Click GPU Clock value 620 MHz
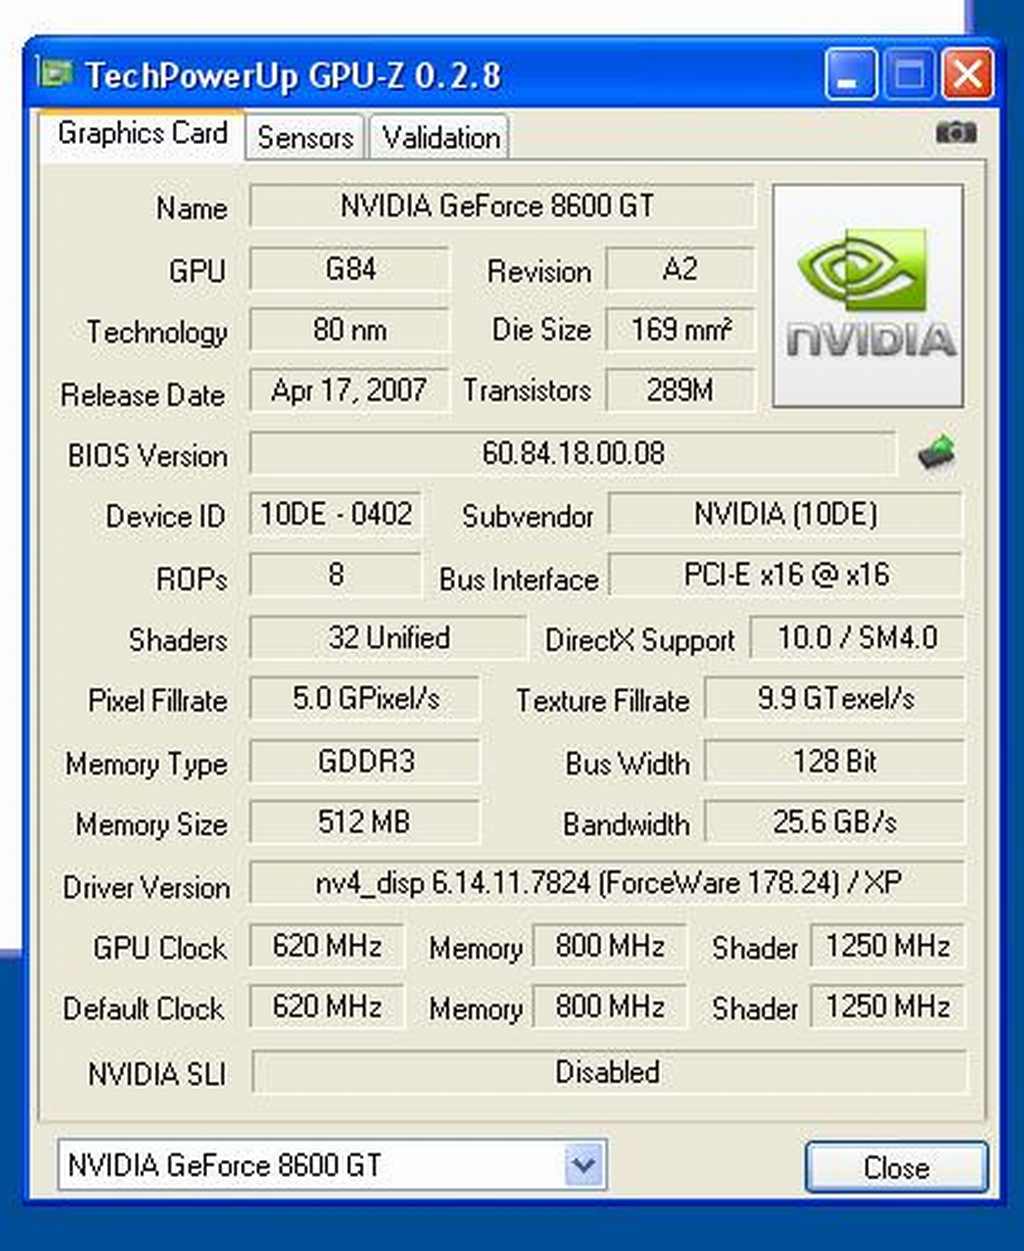 pos(326,946)
